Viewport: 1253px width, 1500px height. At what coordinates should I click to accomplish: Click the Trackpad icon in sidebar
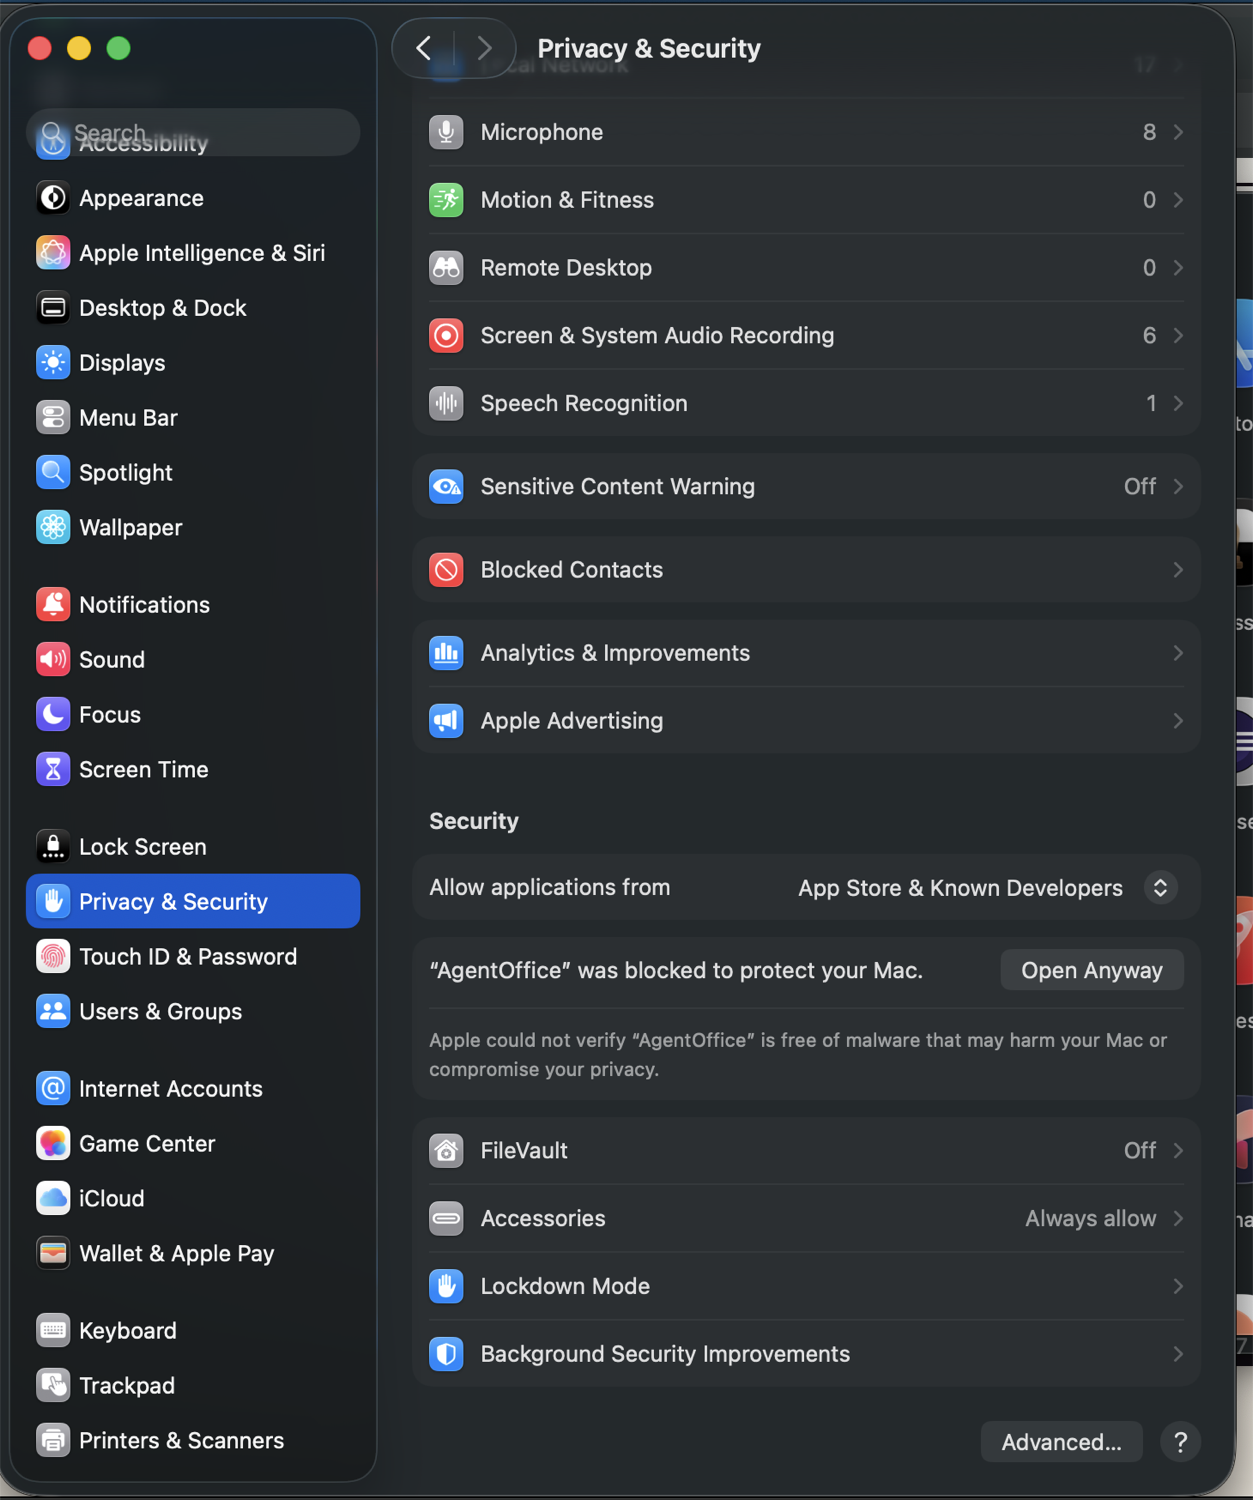53,1386
